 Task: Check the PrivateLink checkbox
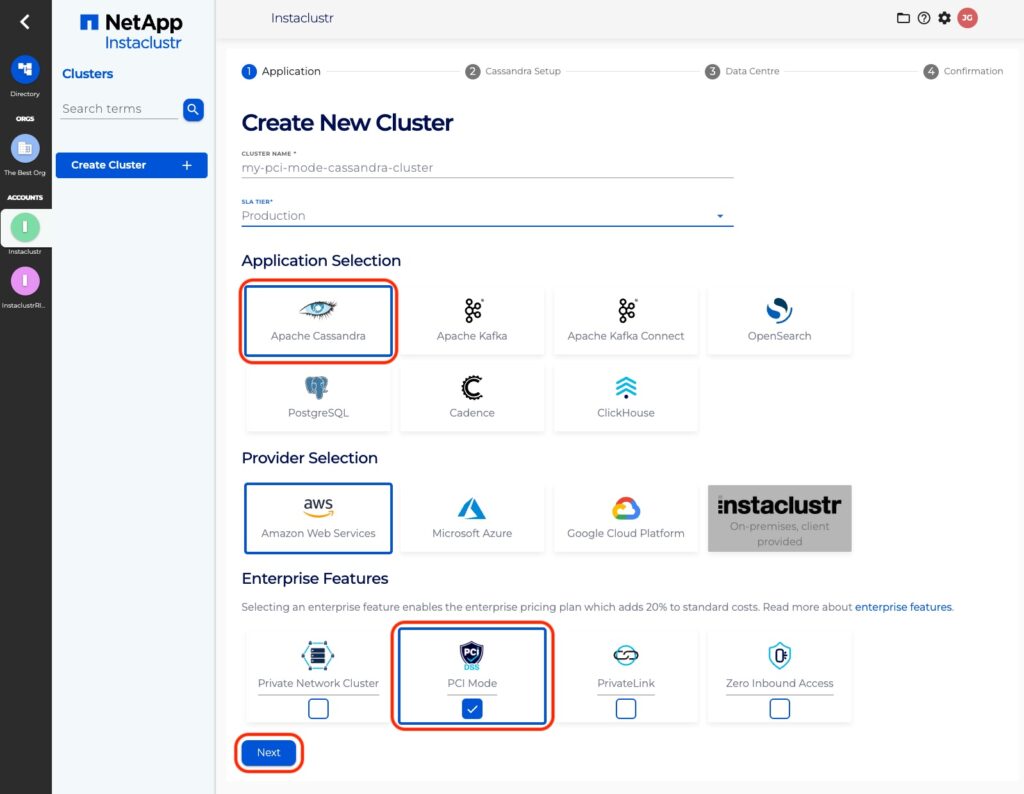coord(625,709)
